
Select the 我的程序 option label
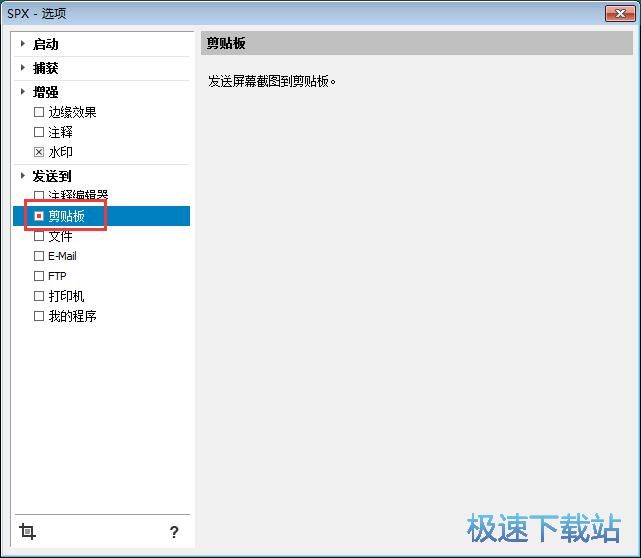pos(72,316)
